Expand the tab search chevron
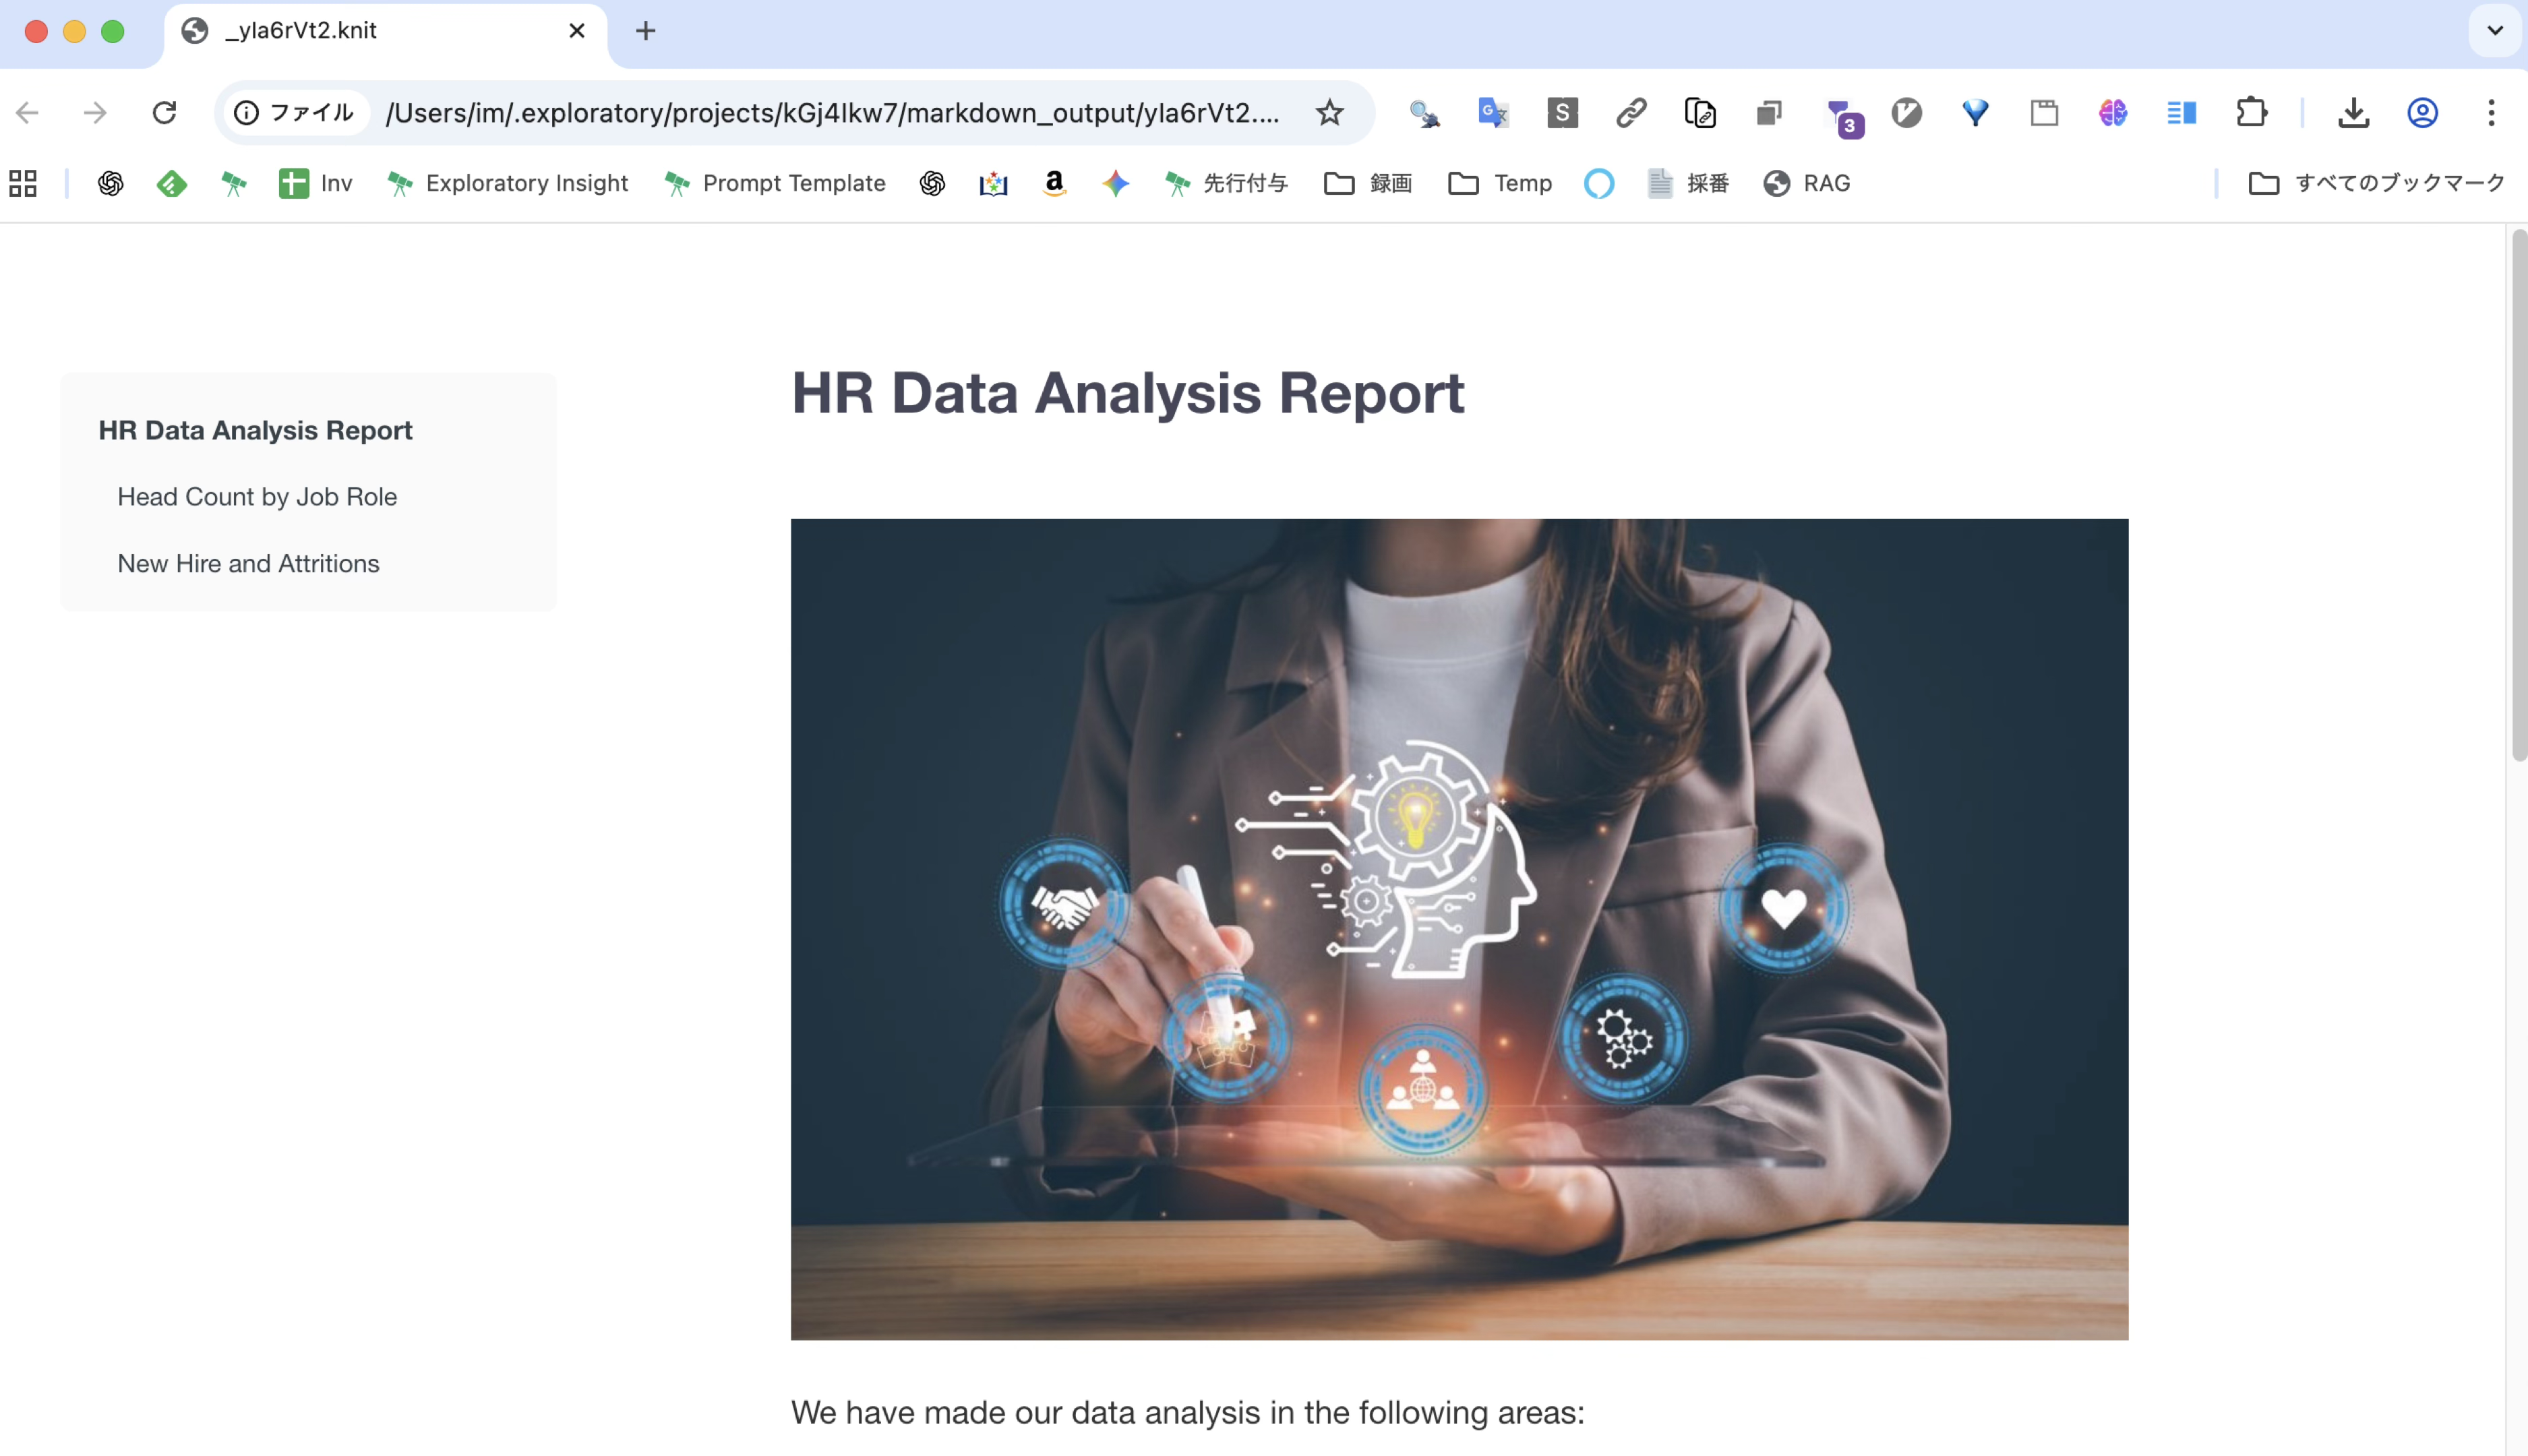The image size is (2528, 1456). click(x=2495, y=30)
